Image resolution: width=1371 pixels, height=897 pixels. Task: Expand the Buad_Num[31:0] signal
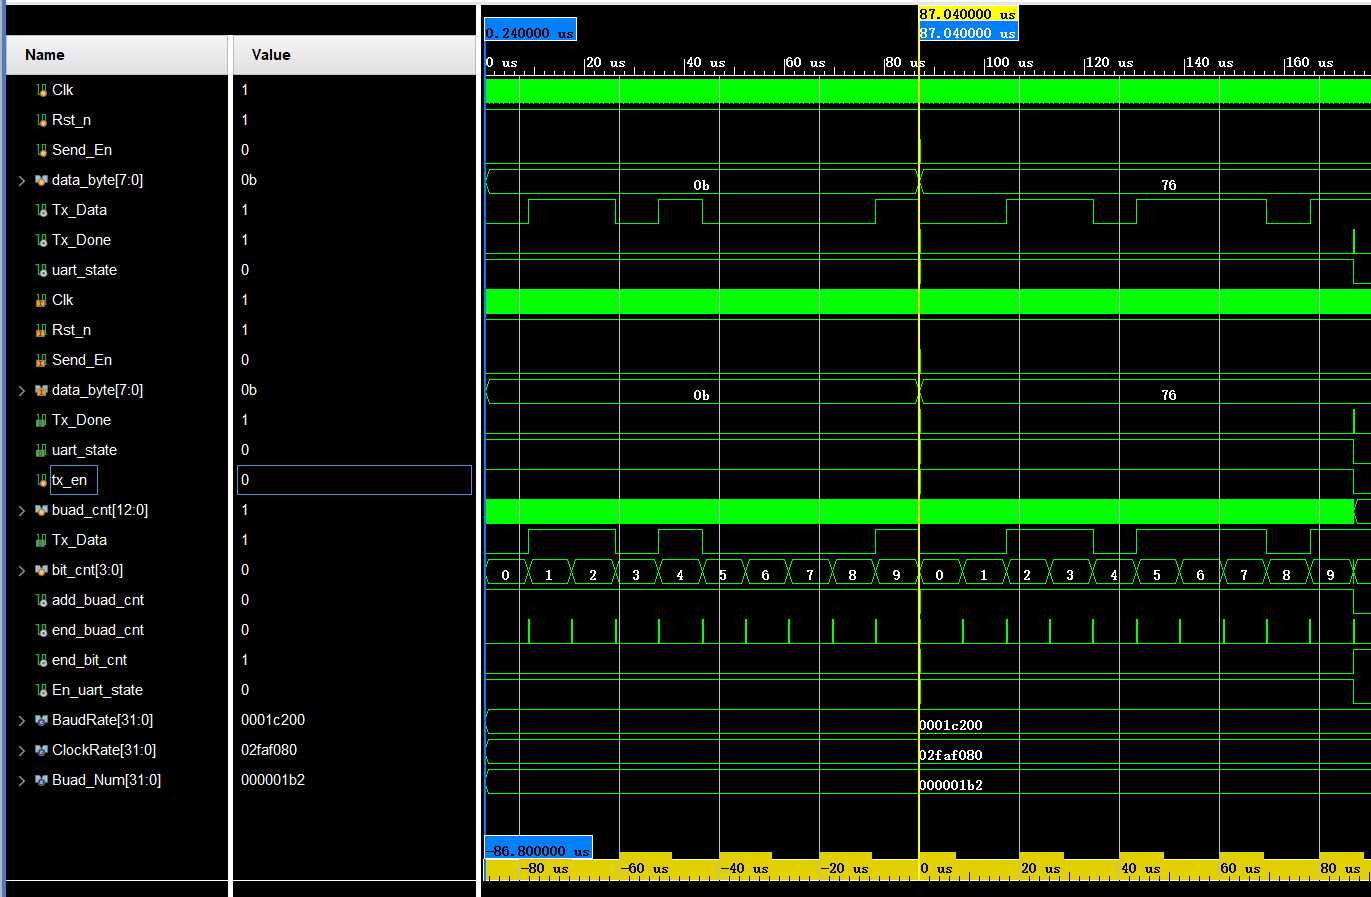coord(22,780)
